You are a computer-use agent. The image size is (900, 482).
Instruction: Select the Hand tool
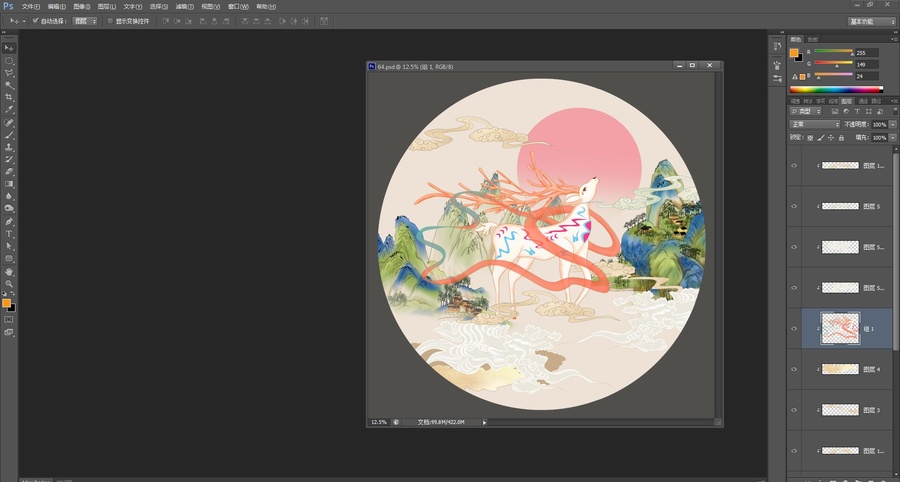[9, 272]
